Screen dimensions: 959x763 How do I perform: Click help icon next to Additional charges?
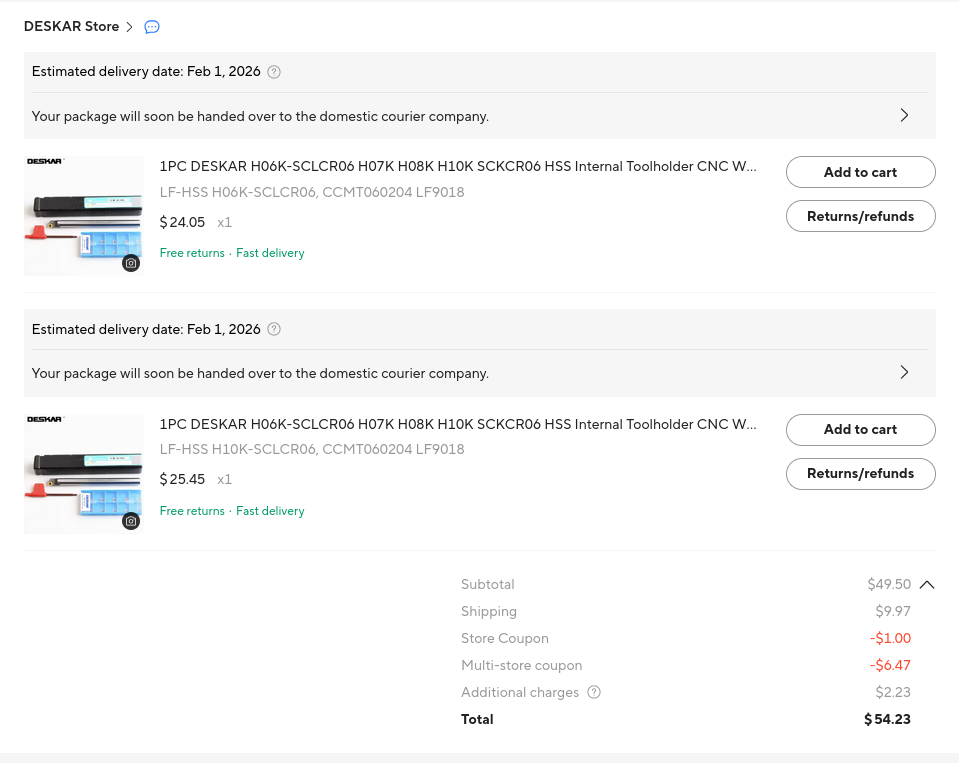point(594,692)
